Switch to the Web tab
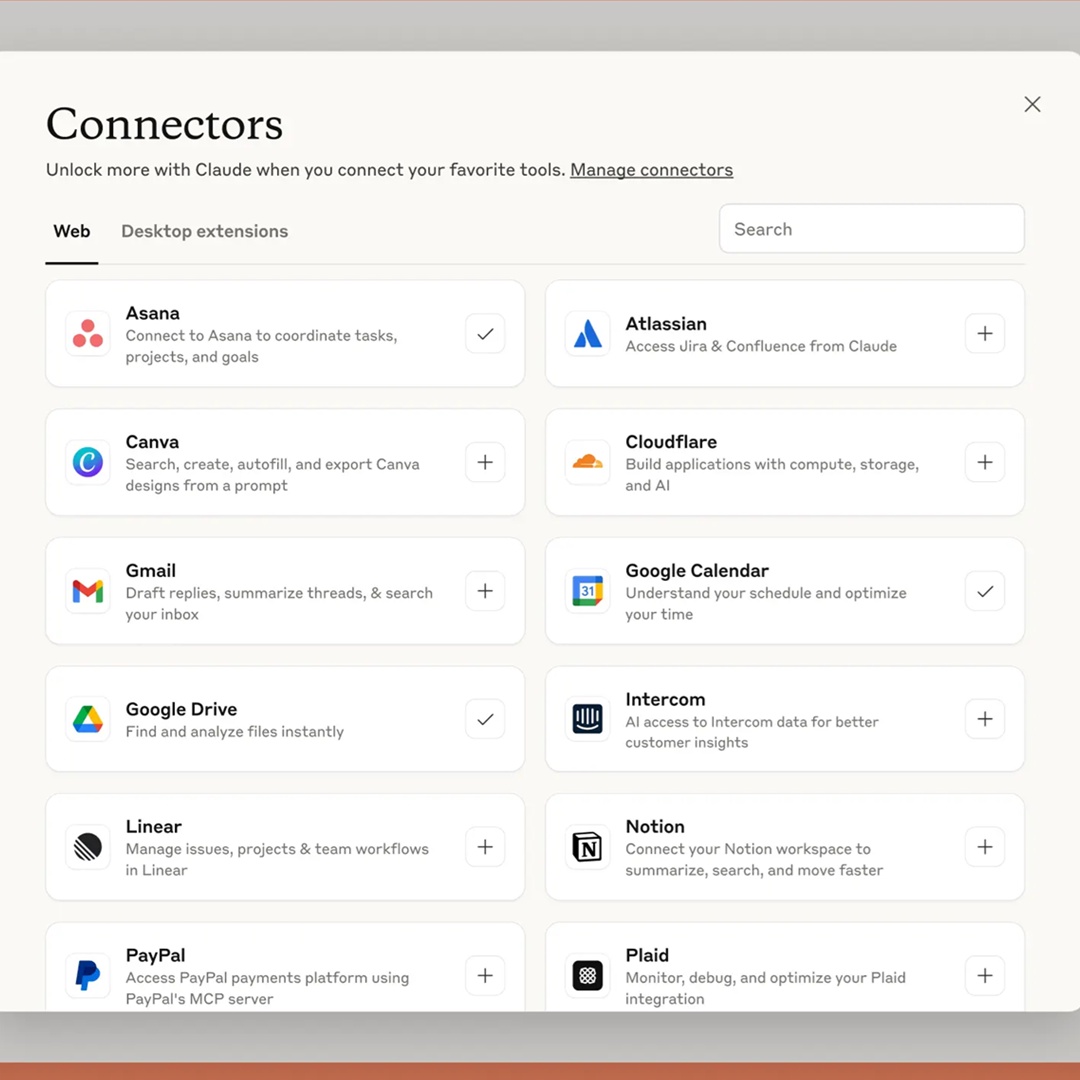Screen dimensions: 1080x1080 pyautogui.click(x=72, y=231)
